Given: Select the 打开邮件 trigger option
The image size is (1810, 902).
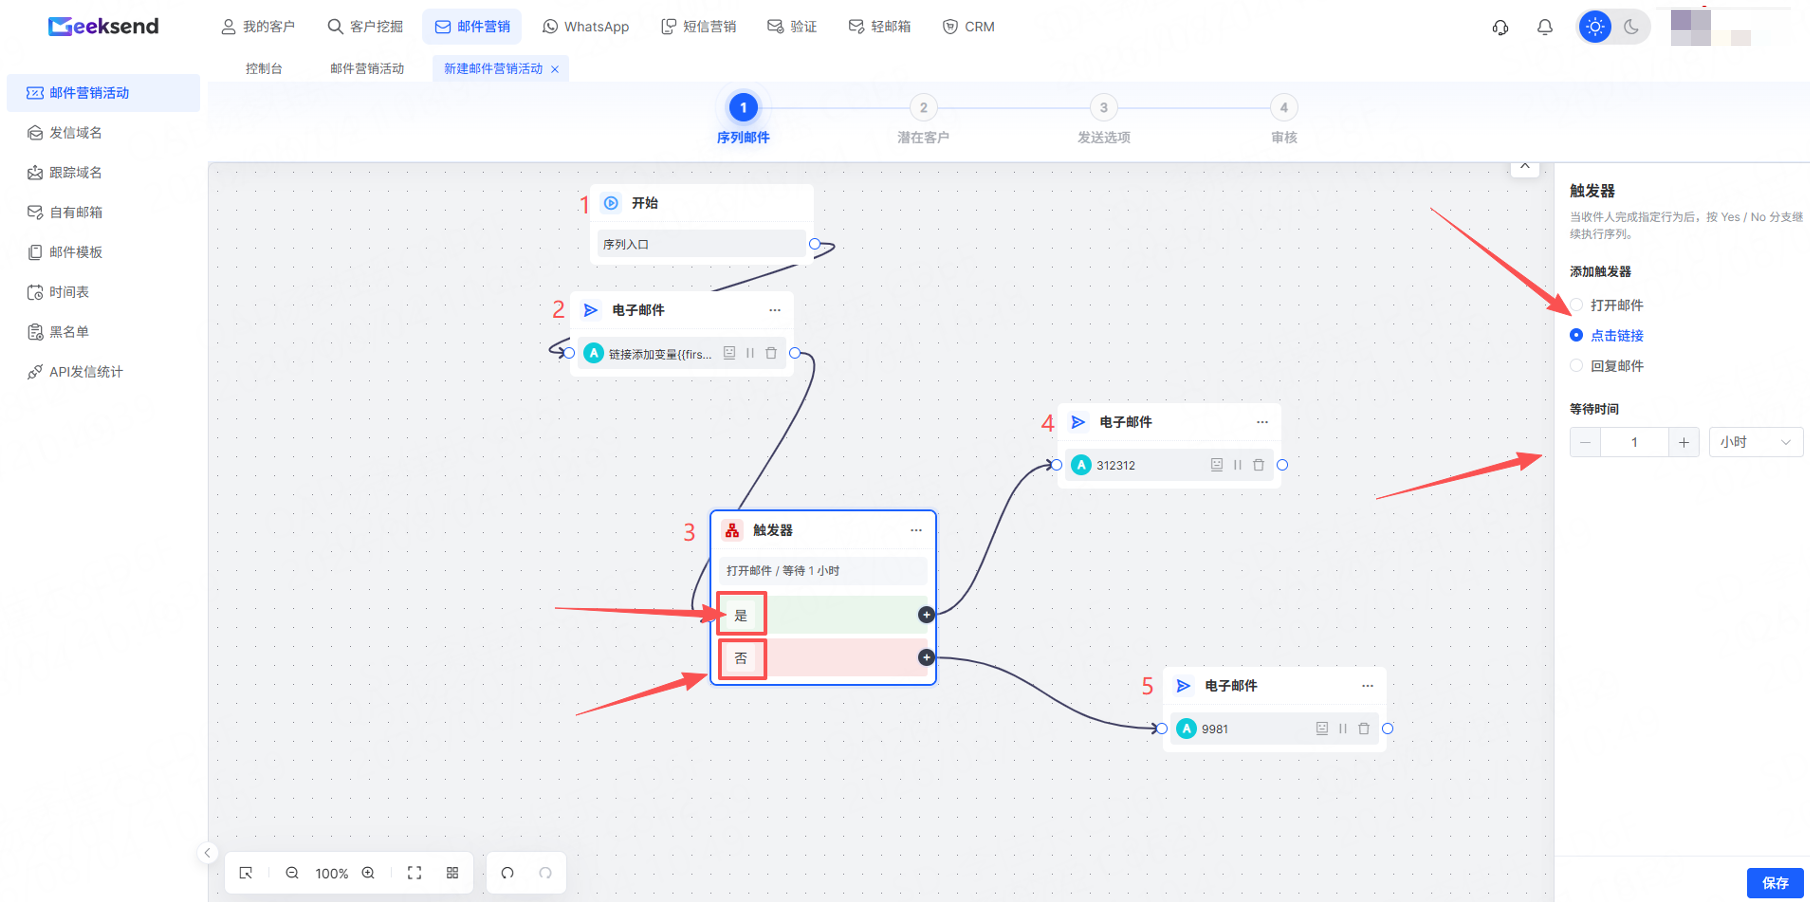Looking at the screenshot, I should (1607, 305).
